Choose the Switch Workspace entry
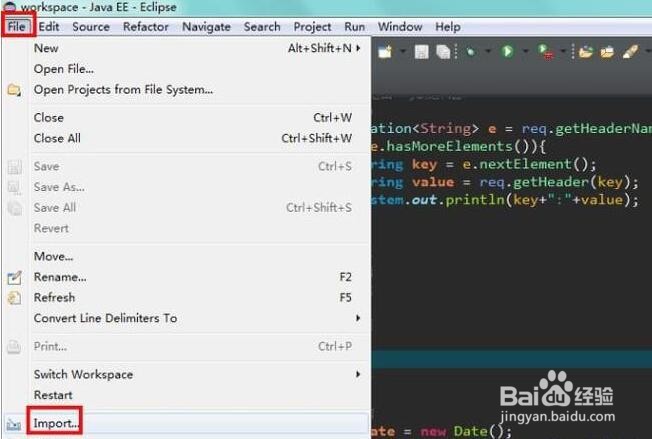652x439 pixels. (x=186, y=375)
